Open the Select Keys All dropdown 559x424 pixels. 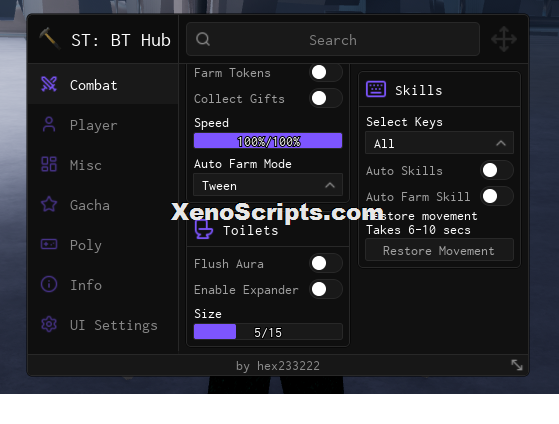coord(439,143)
